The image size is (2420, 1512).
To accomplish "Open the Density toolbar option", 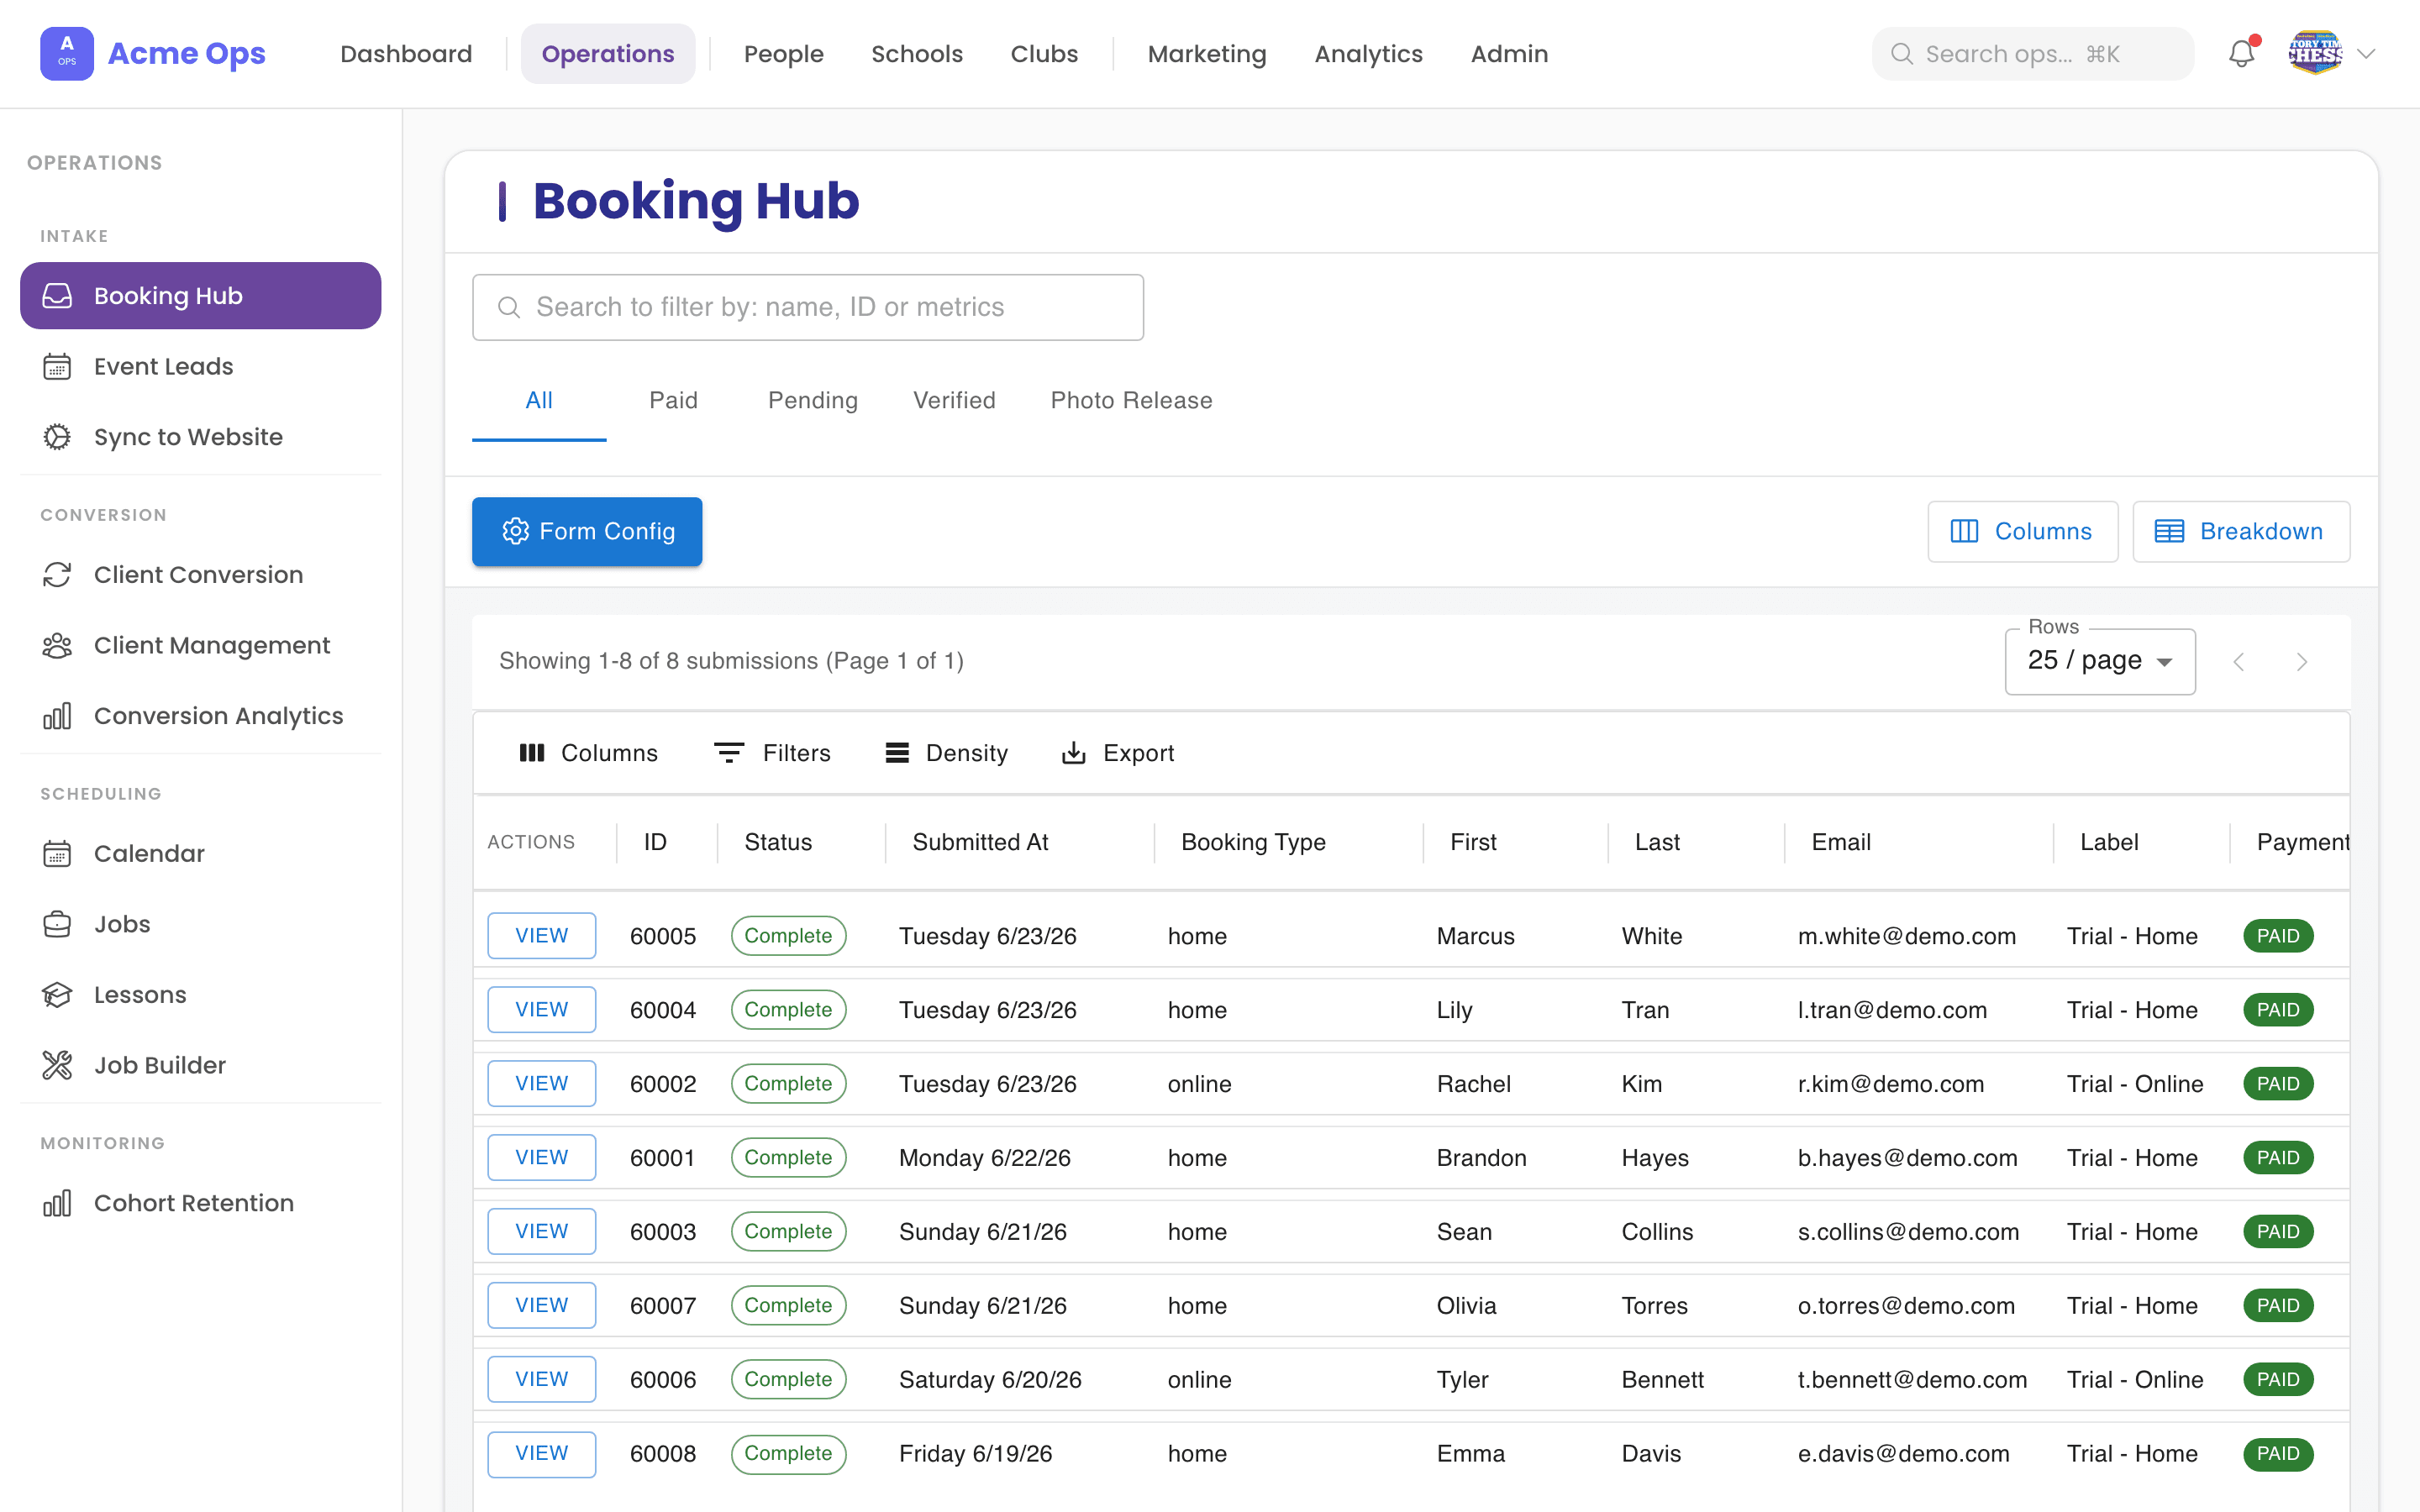I will 946,753.
